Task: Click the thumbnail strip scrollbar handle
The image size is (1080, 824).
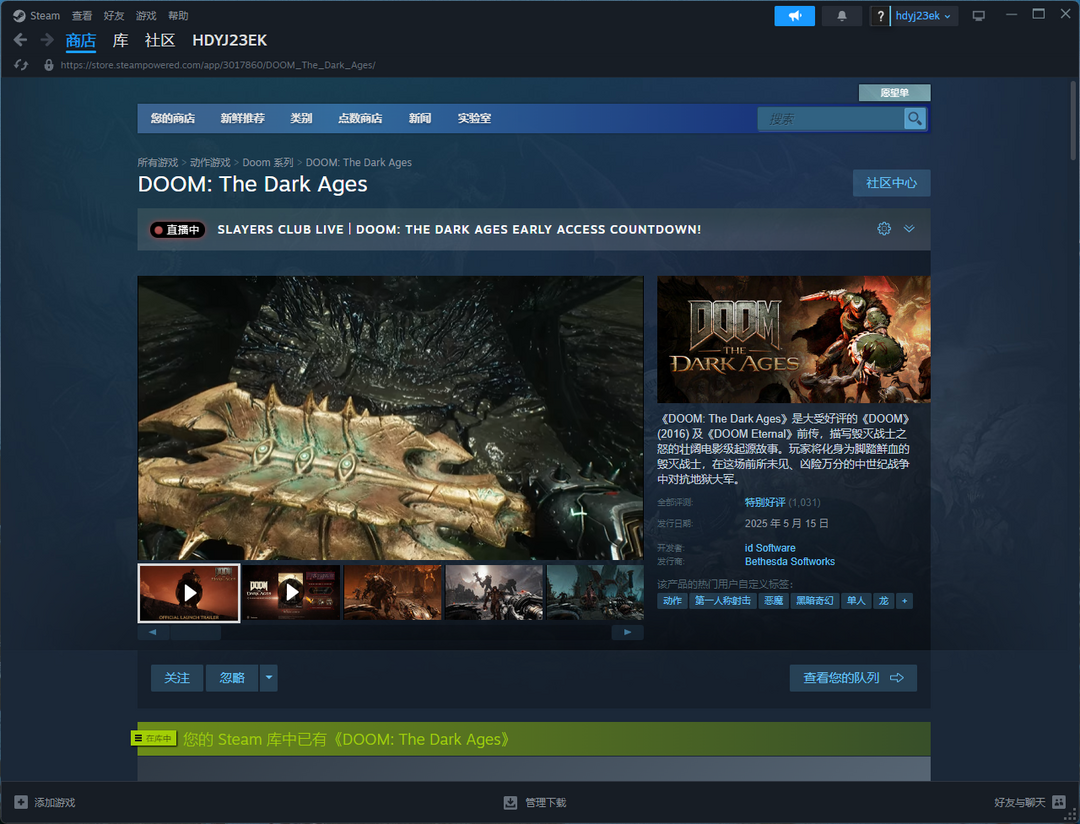Action: coord(196,632)
